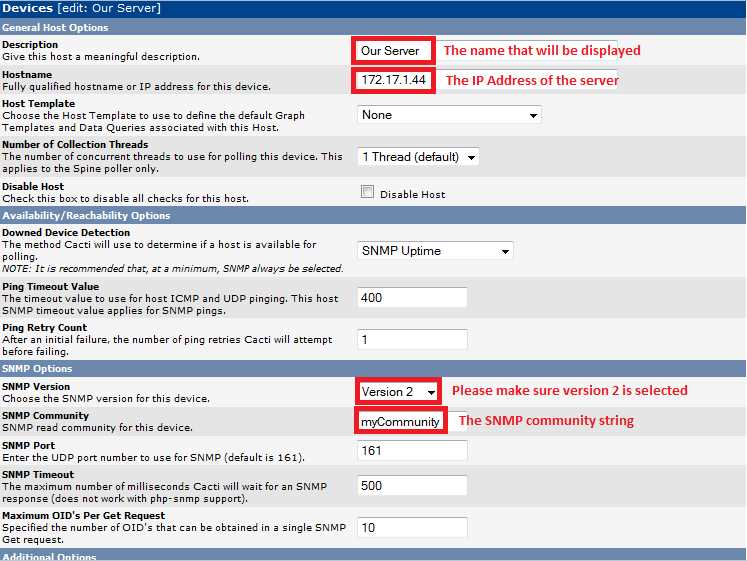Click the 'Host Template' label

tap(39, 103)
